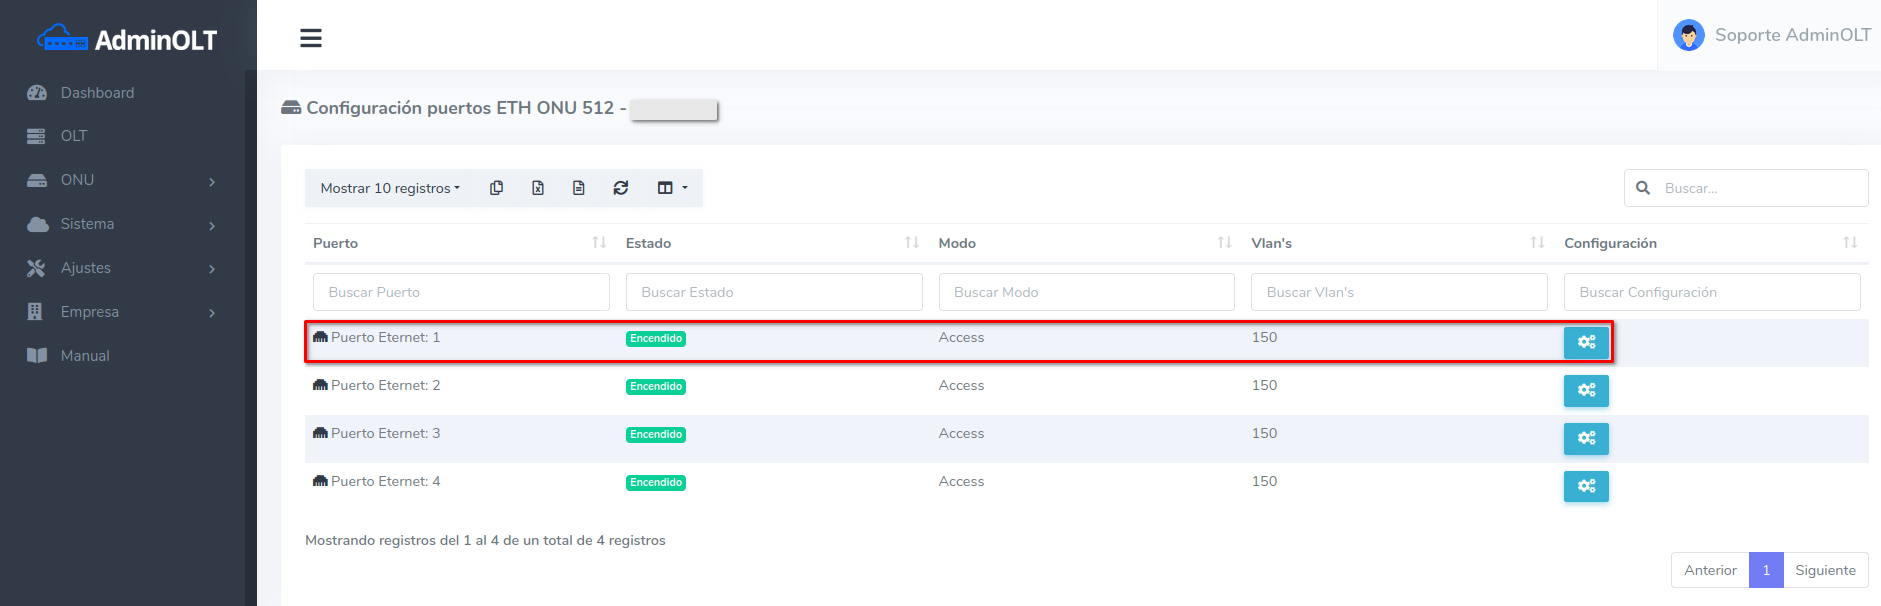Click the Anterior pagination button
Screen dimensions: 1881x606
[1710, 570]
